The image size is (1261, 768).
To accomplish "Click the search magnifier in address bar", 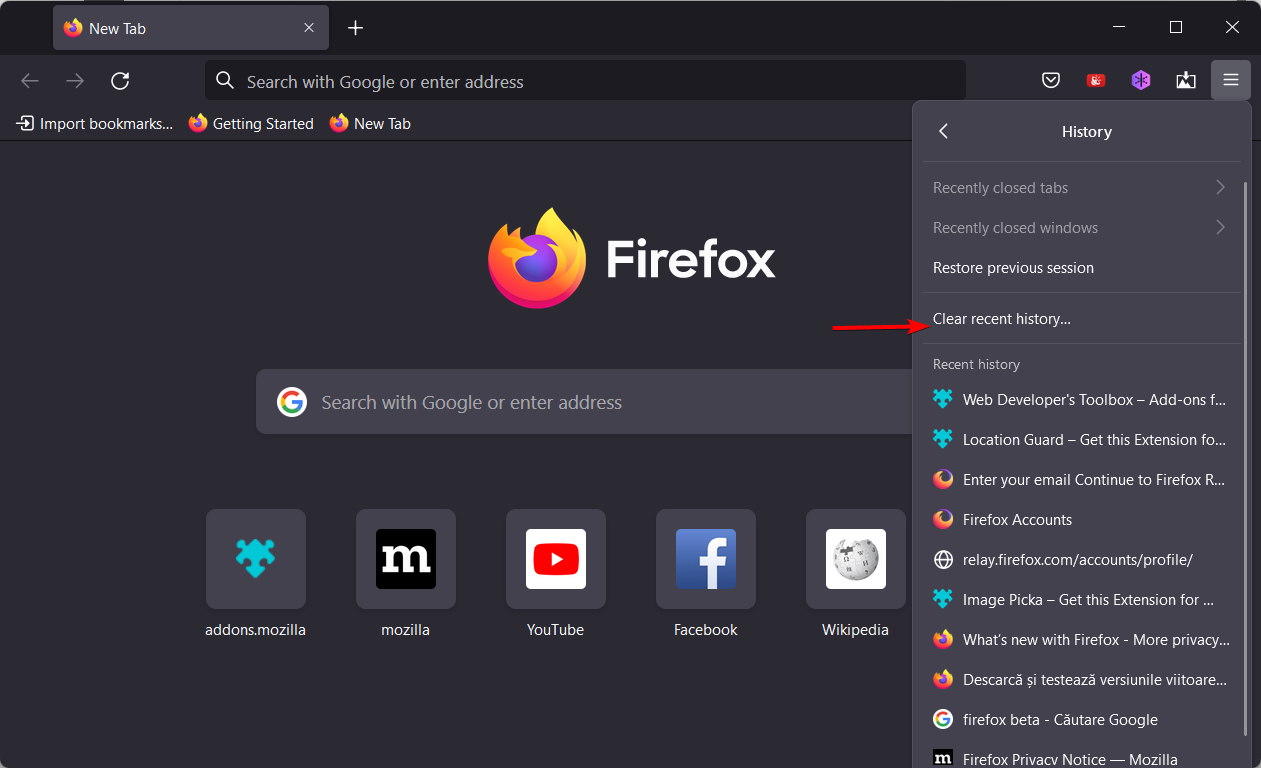I will 226,81.
